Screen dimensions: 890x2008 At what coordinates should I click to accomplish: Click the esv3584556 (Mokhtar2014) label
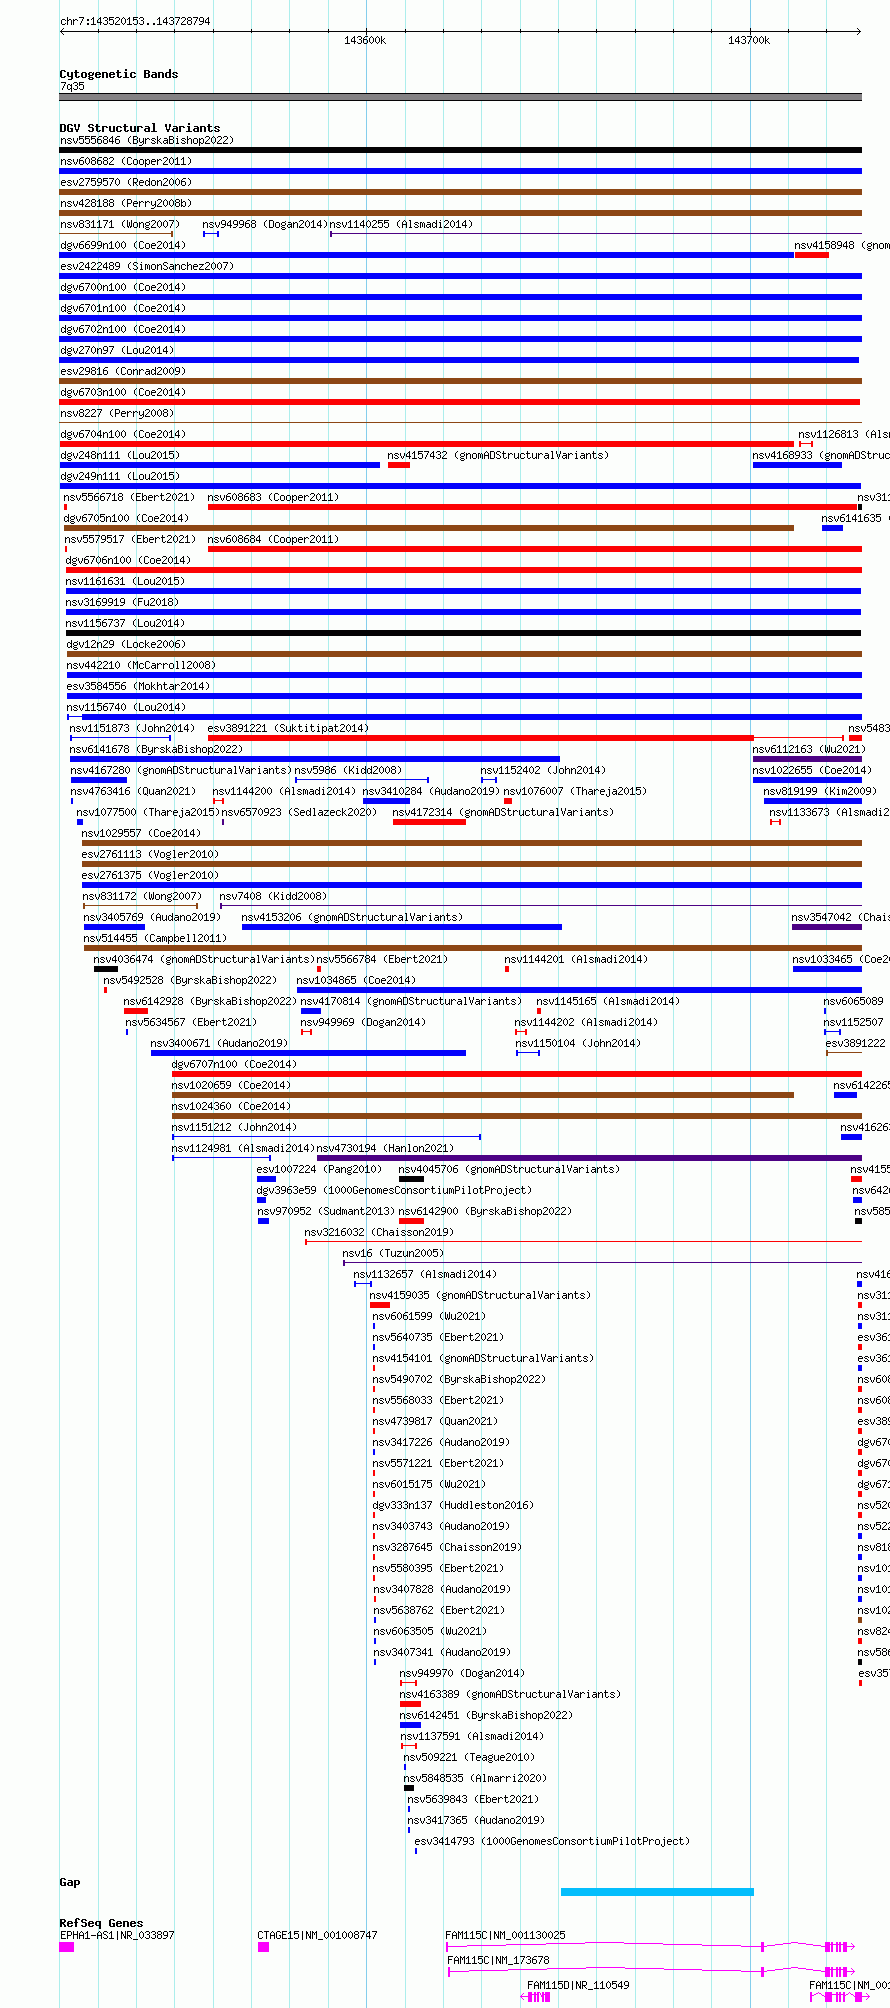coord(138,686)
